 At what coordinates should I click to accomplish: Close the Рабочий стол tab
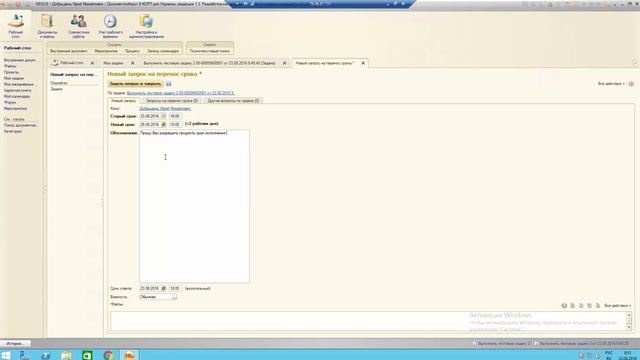click(x=92, y=63)
